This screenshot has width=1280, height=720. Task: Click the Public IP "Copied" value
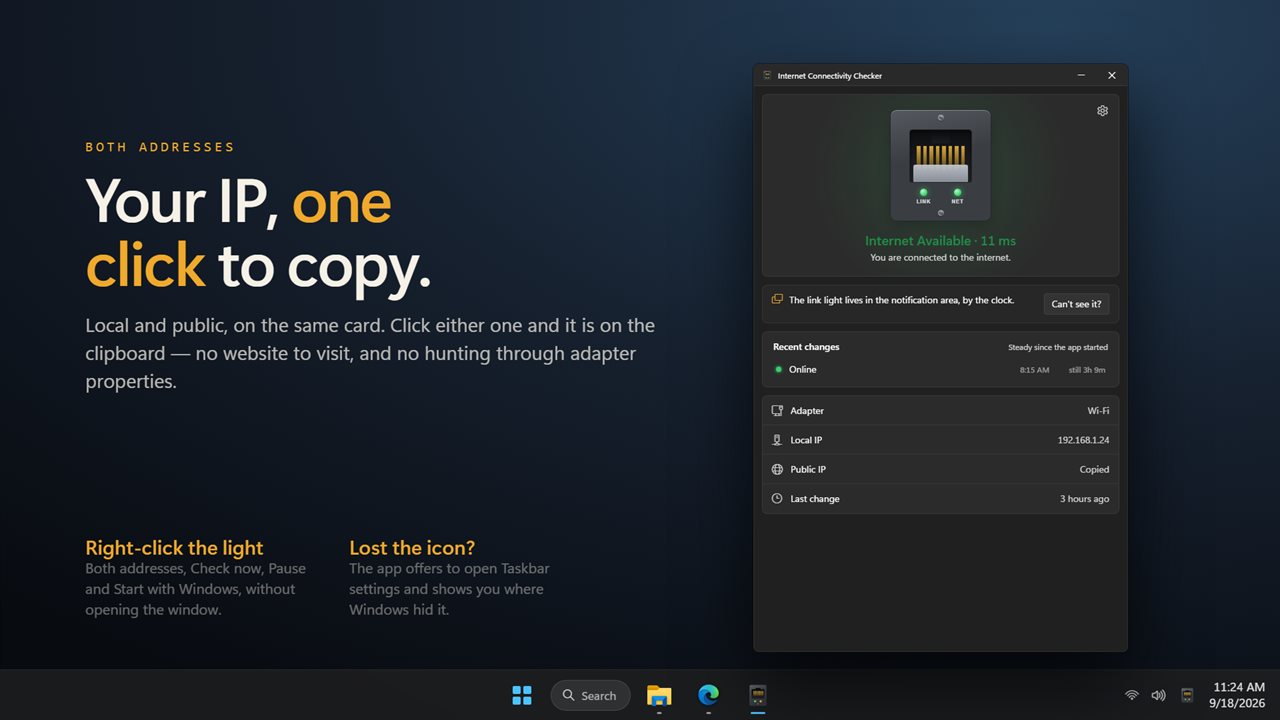click(1094, 469)
